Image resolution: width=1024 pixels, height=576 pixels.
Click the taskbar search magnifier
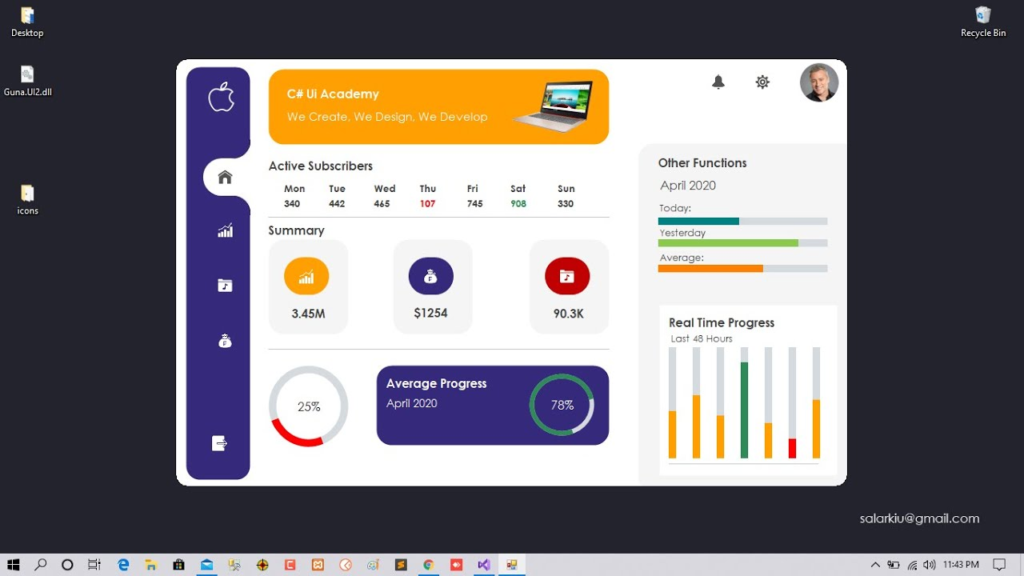click(40, 565)
